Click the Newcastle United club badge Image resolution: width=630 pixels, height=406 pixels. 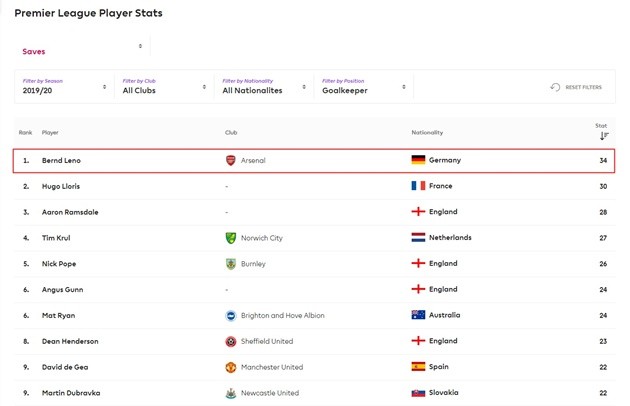pyautogui.click(x=232, y=394)
